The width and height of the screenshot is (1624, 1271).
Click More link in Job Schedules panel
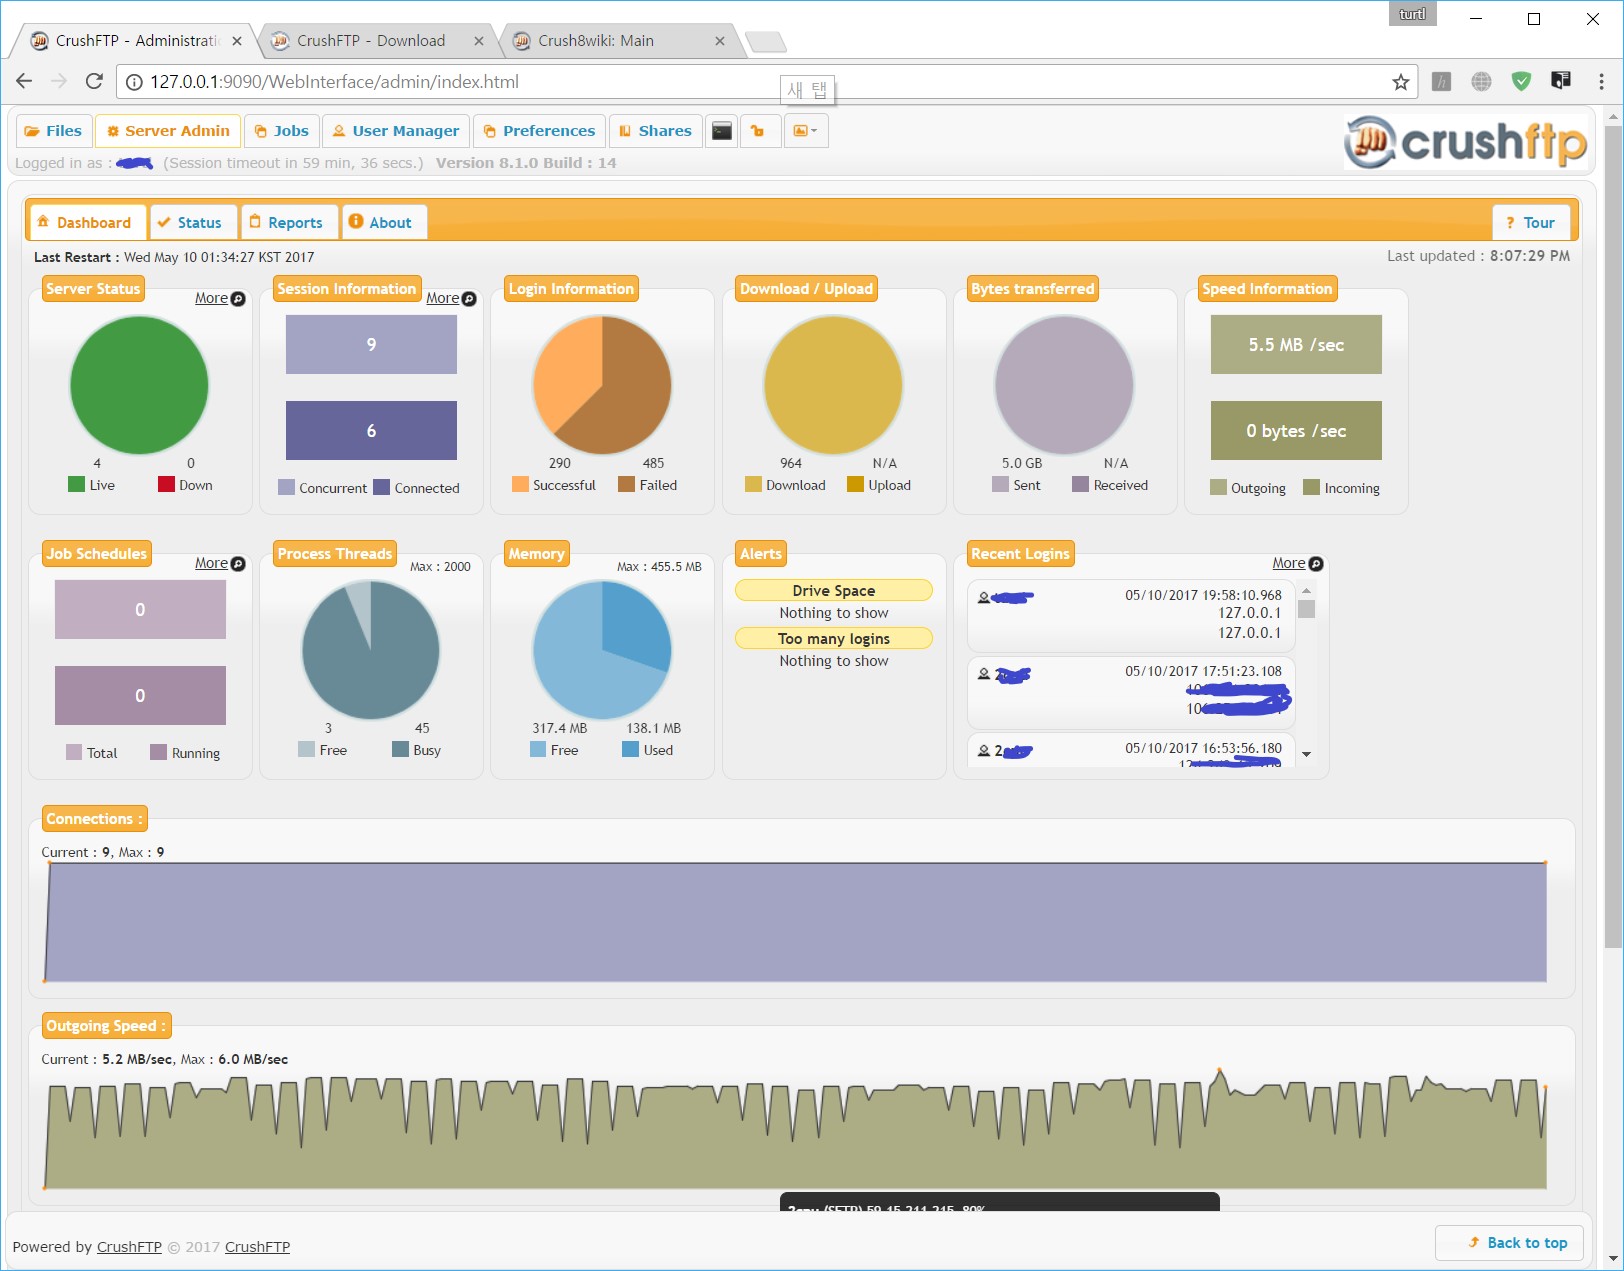[x=220, y=563]
